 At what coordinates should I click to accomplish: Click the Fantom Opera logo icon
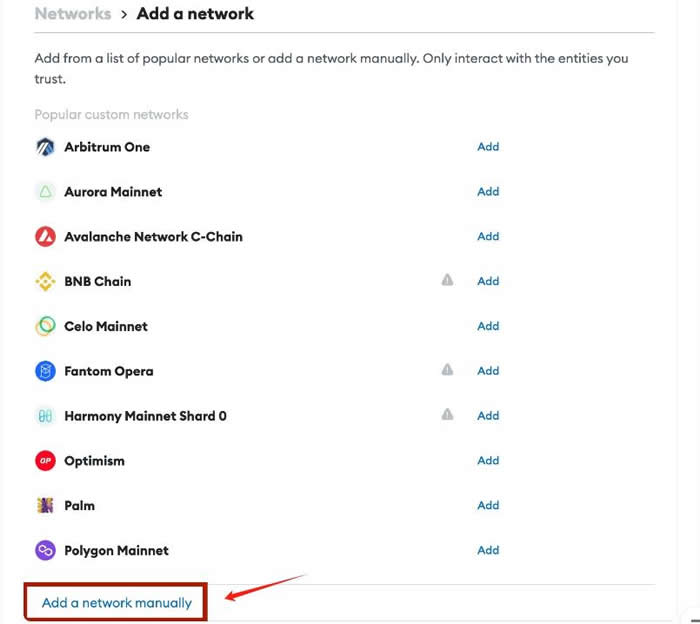point(45,371)
